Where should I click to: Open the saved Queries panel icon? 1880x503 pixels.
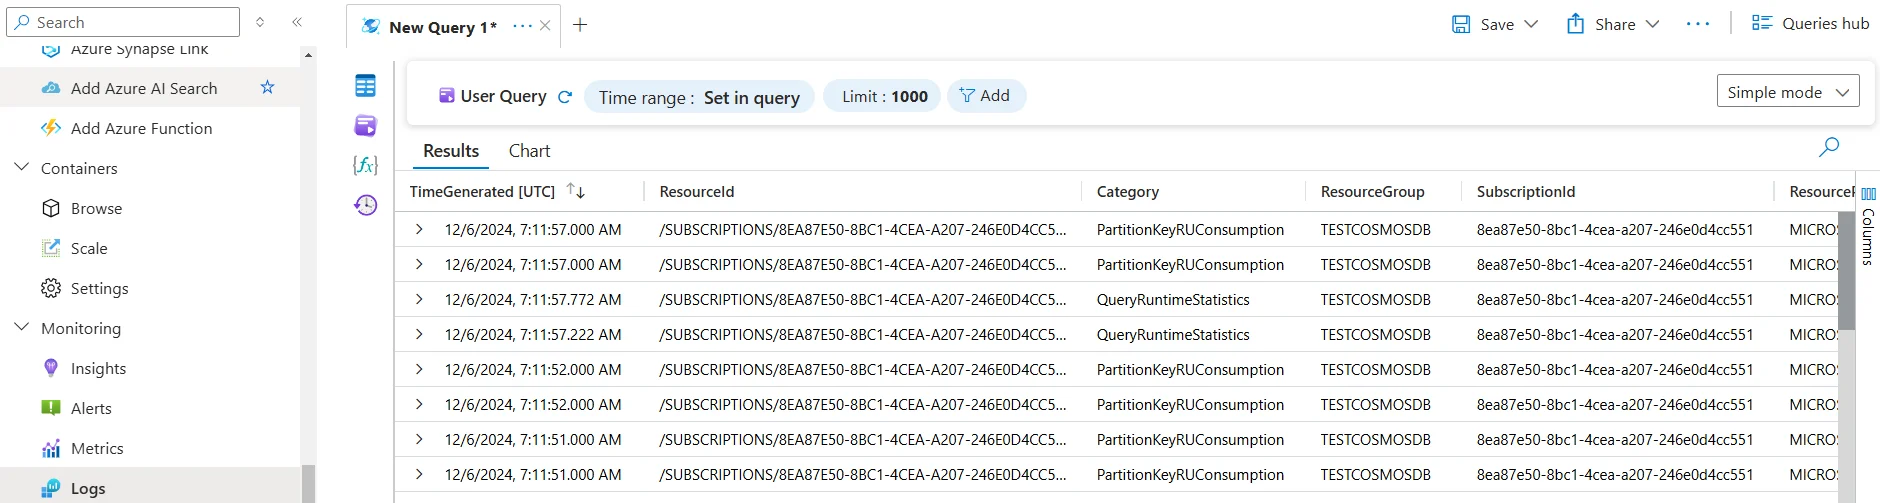(x=365, y=125)
